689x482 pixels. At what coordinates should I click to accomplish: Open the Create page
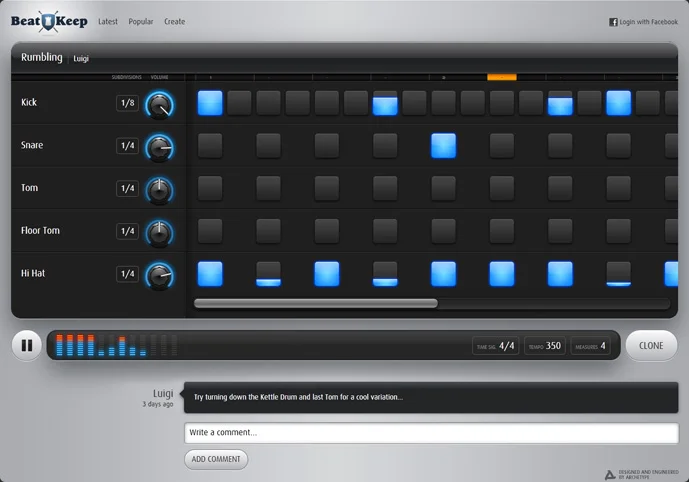point(174,22)
